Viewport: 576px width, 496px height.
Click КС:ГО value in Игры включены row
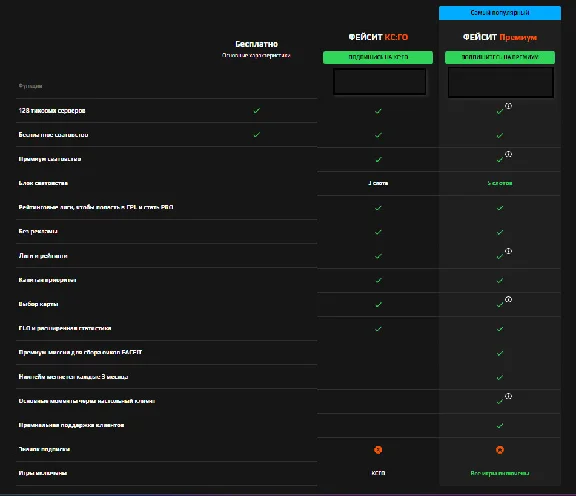pos(378,473)
